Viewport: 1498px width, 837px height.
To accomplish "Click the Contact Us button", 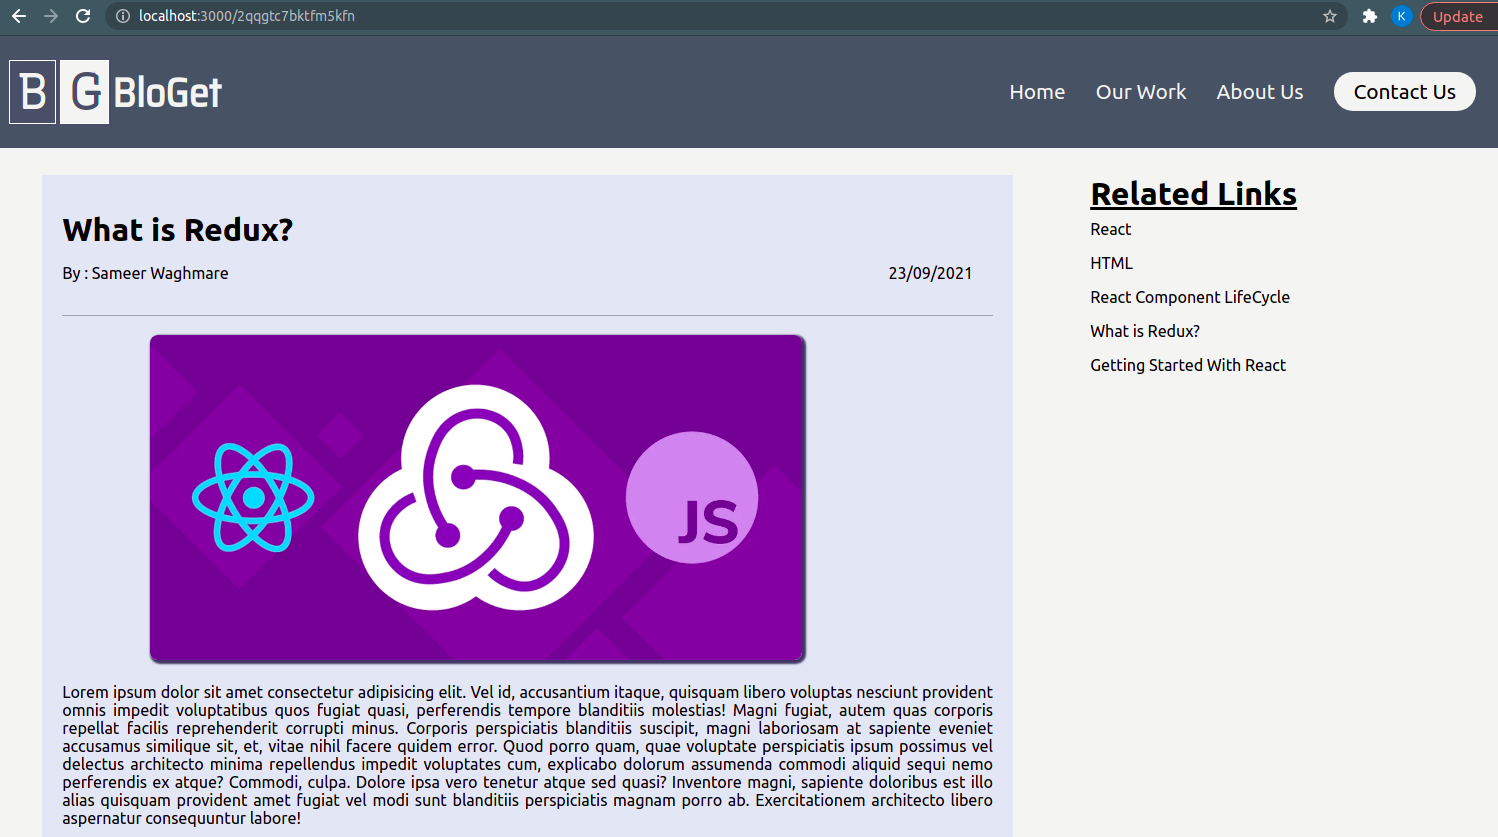I will [1405, 92].
